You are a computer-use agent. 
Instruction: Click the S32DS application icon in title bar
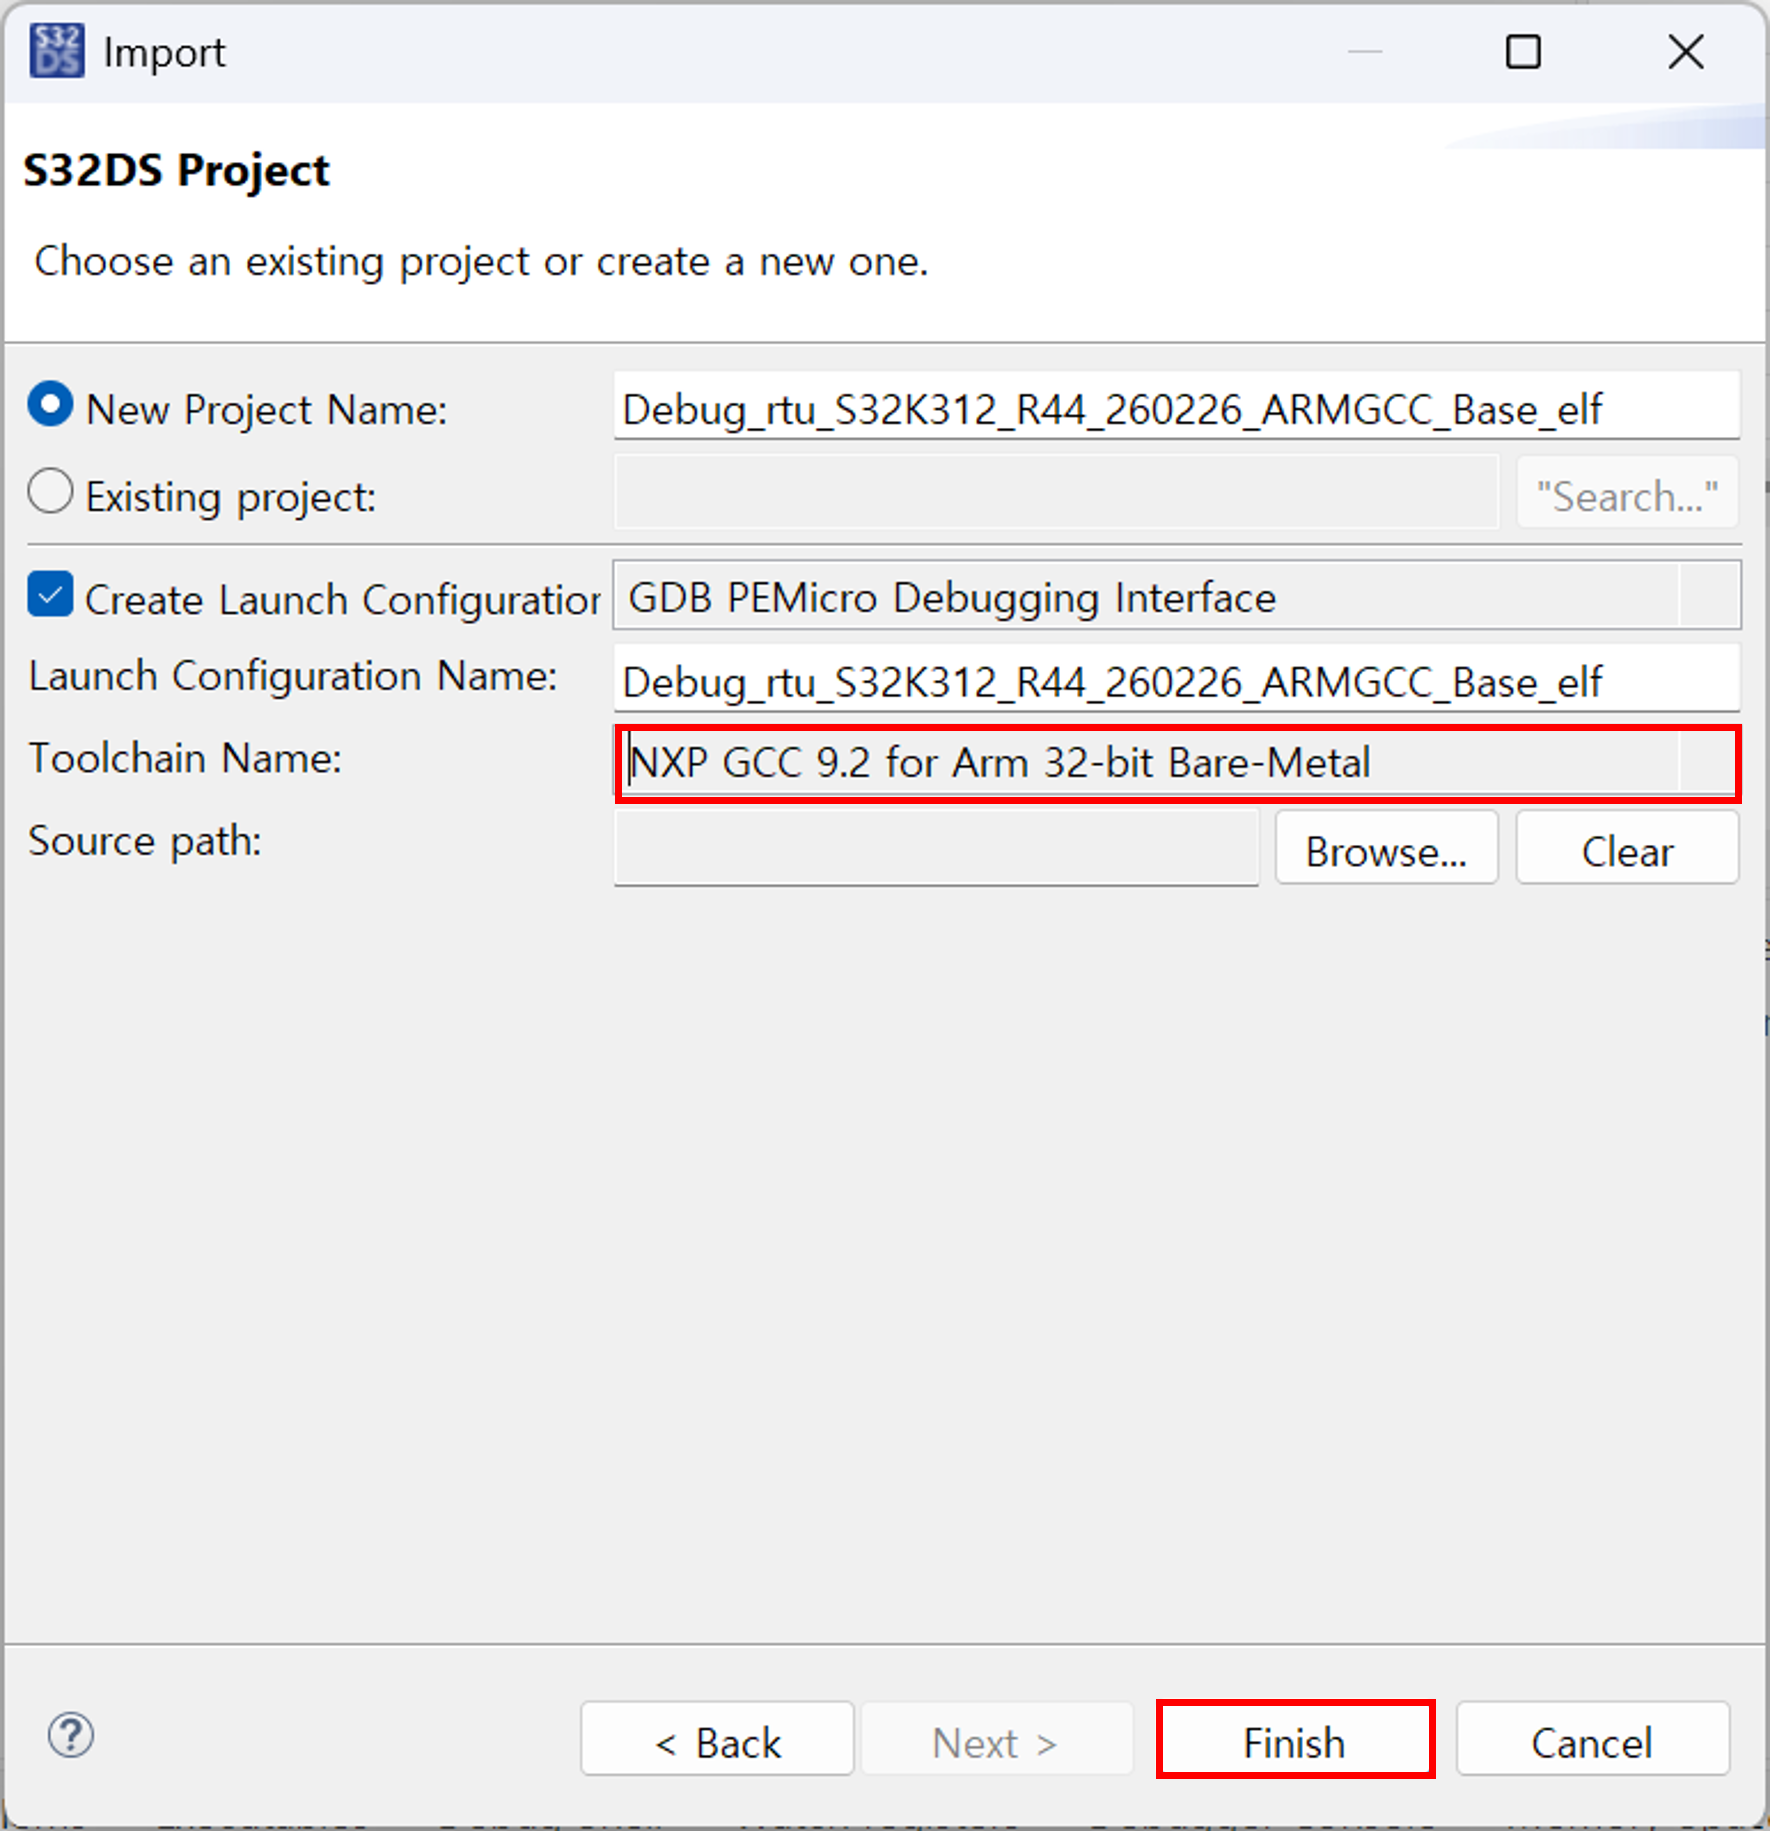(x=56, y=52)
